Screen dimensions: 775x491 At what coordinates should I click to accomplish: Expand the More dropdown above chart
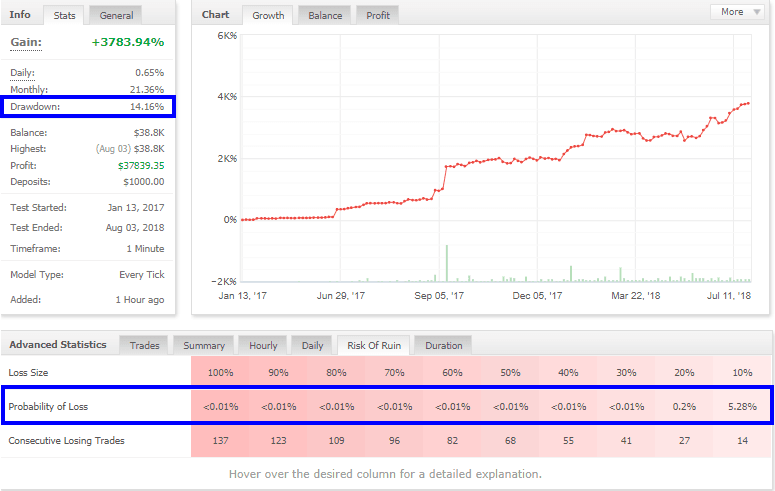tap(738, 12)
